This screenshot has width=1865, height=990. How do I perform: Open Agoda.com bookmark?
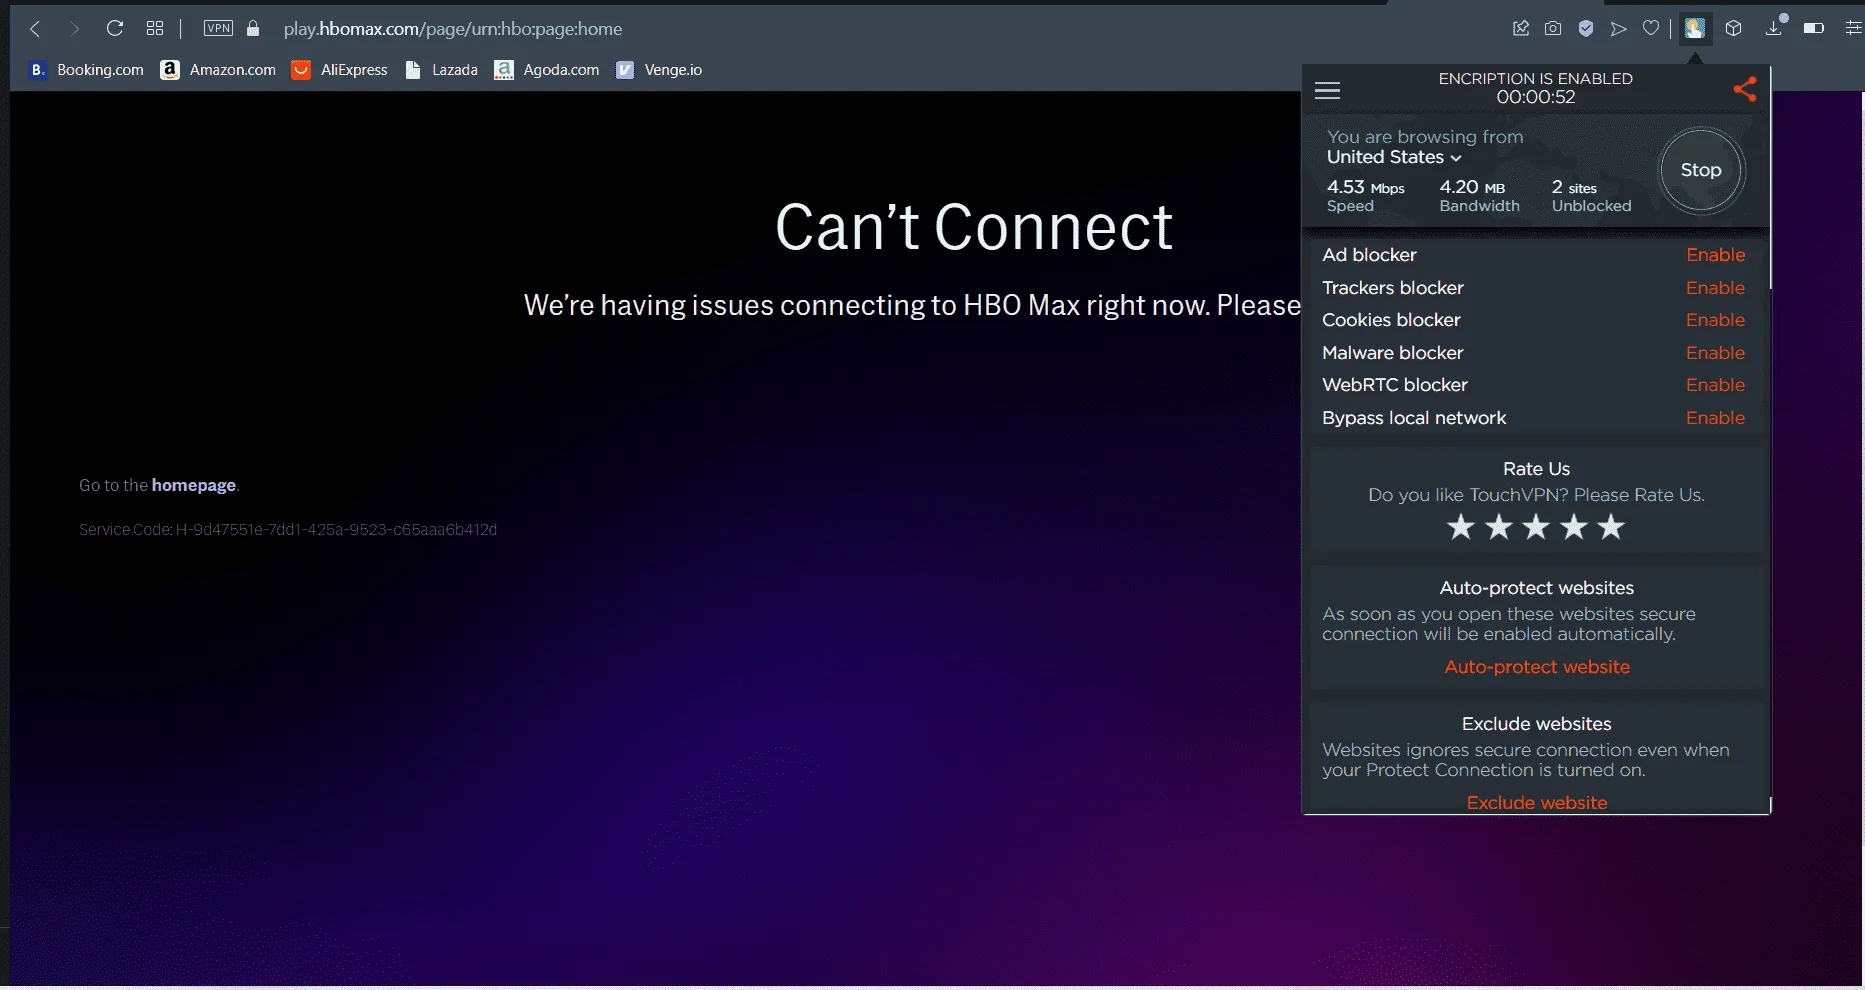pos(547,70)
